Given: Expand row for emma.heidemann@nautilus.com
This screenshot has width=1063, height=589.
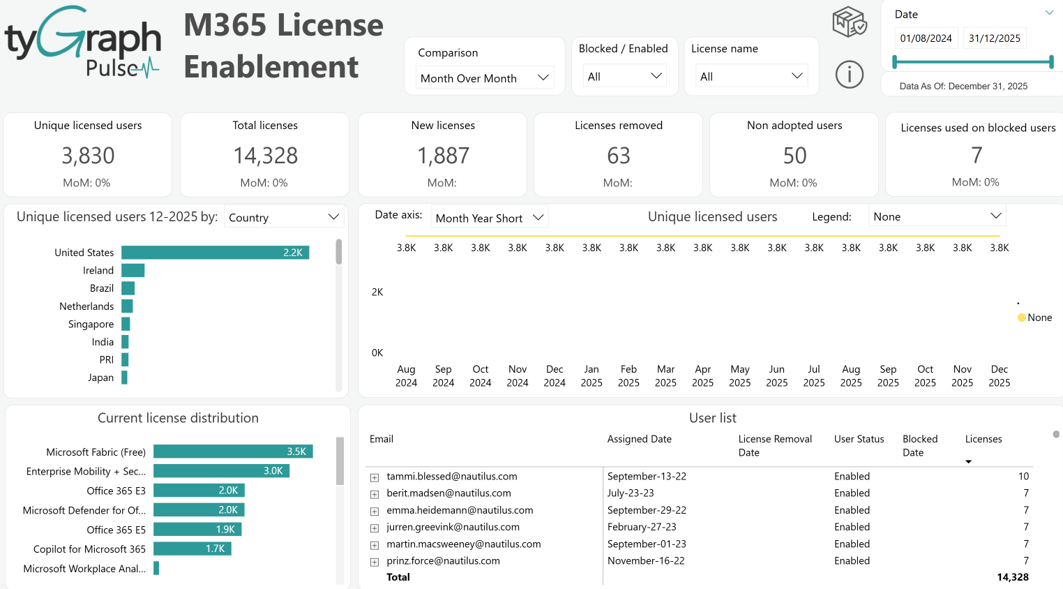Looking at the screenshot, I should tap(374, 511).
